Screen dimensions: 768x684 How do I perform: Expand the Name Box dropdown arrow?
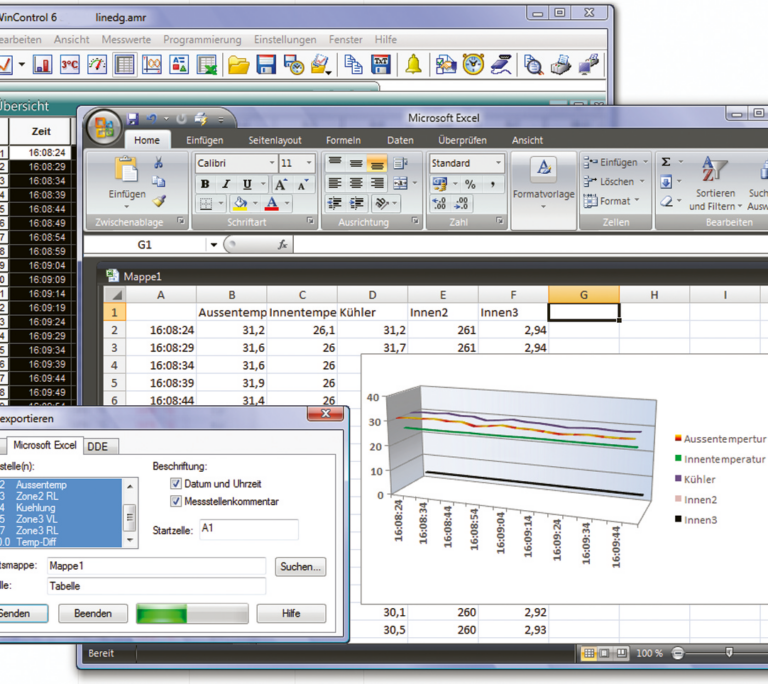[x=214, y=244]
